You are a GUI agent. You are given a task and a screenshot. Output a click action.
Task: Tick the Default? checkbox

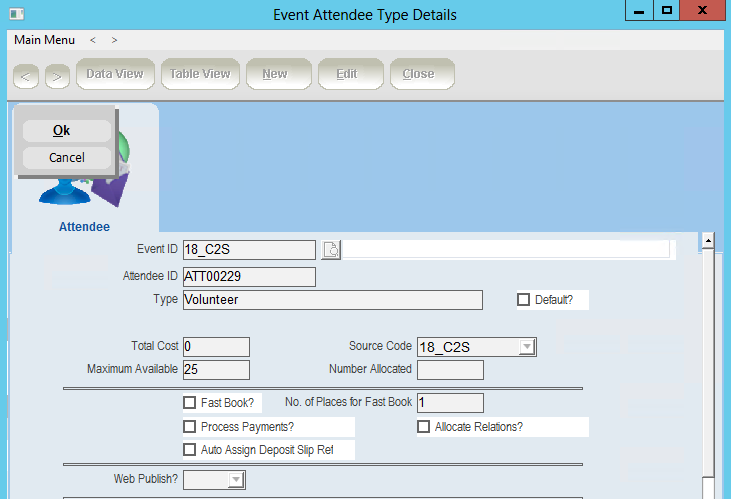[x=523, y=299]
